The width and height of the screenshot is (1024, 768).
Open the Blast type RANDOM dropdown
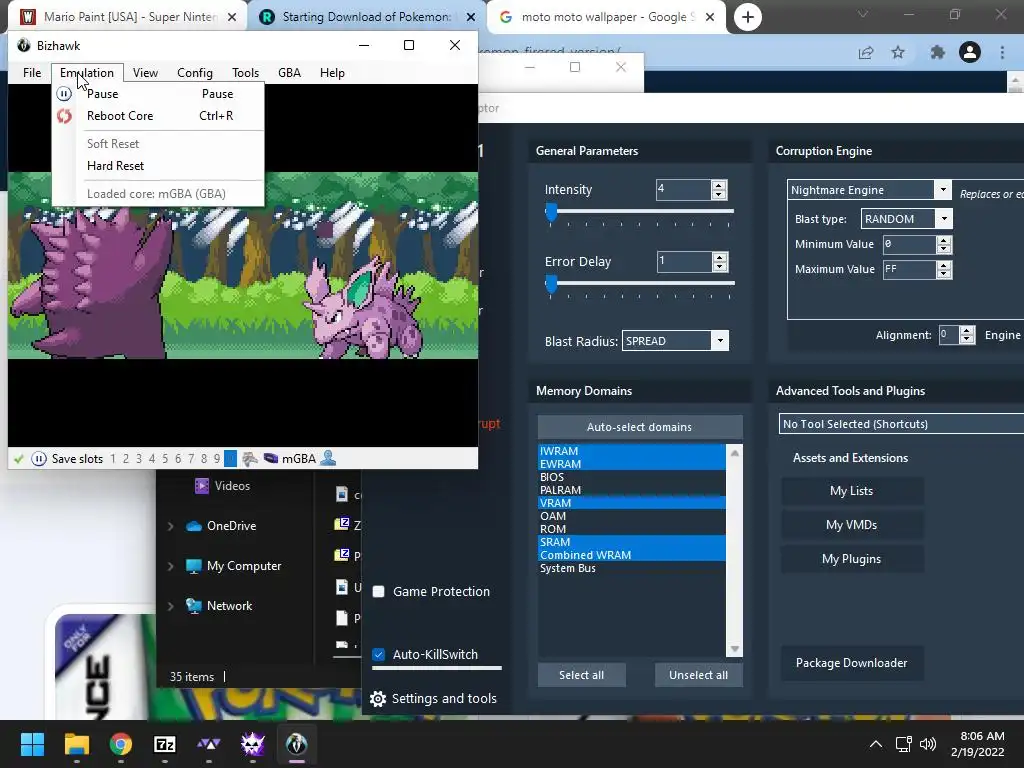[944, 219]
